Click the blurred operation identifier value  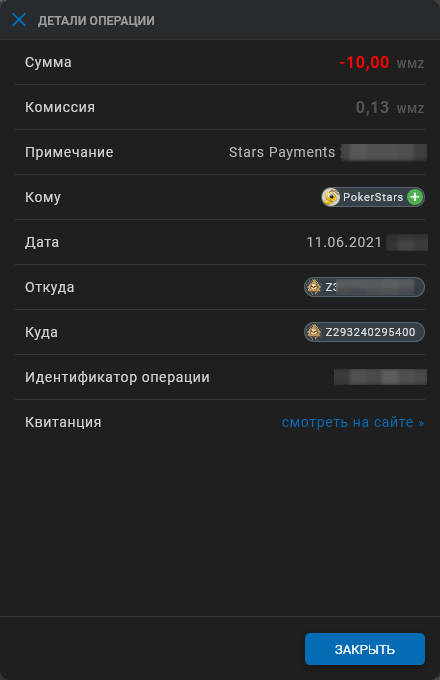(x=380, y=377)
